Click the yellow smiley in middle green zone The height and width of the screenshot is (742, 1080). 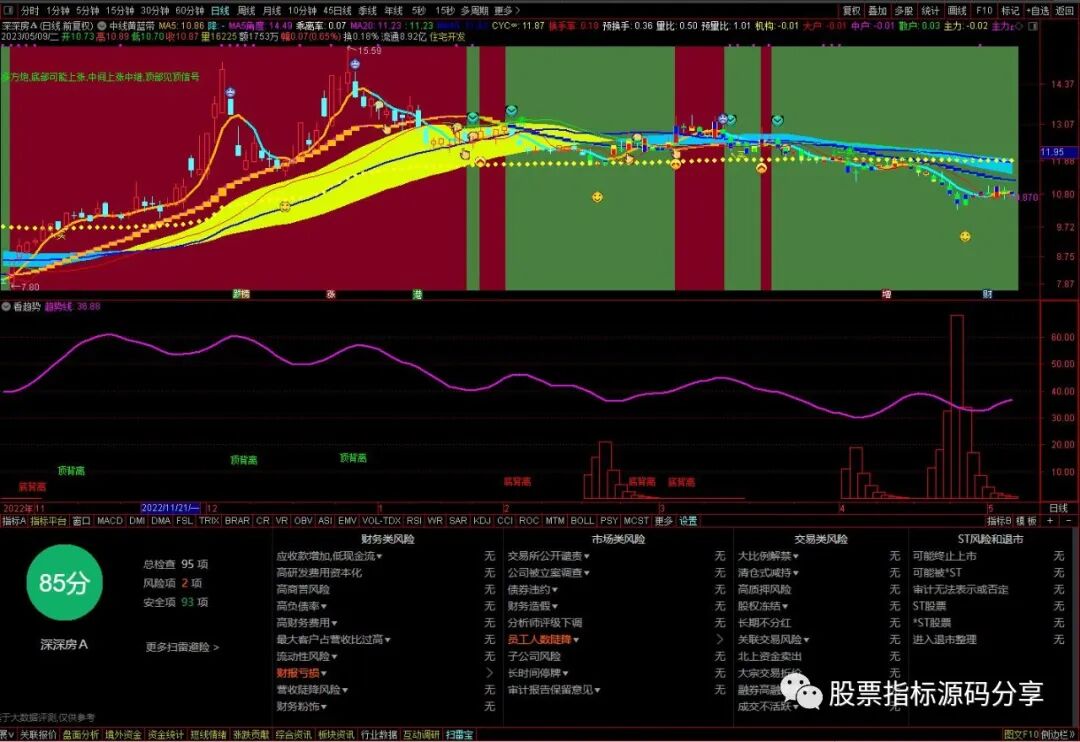597,198
